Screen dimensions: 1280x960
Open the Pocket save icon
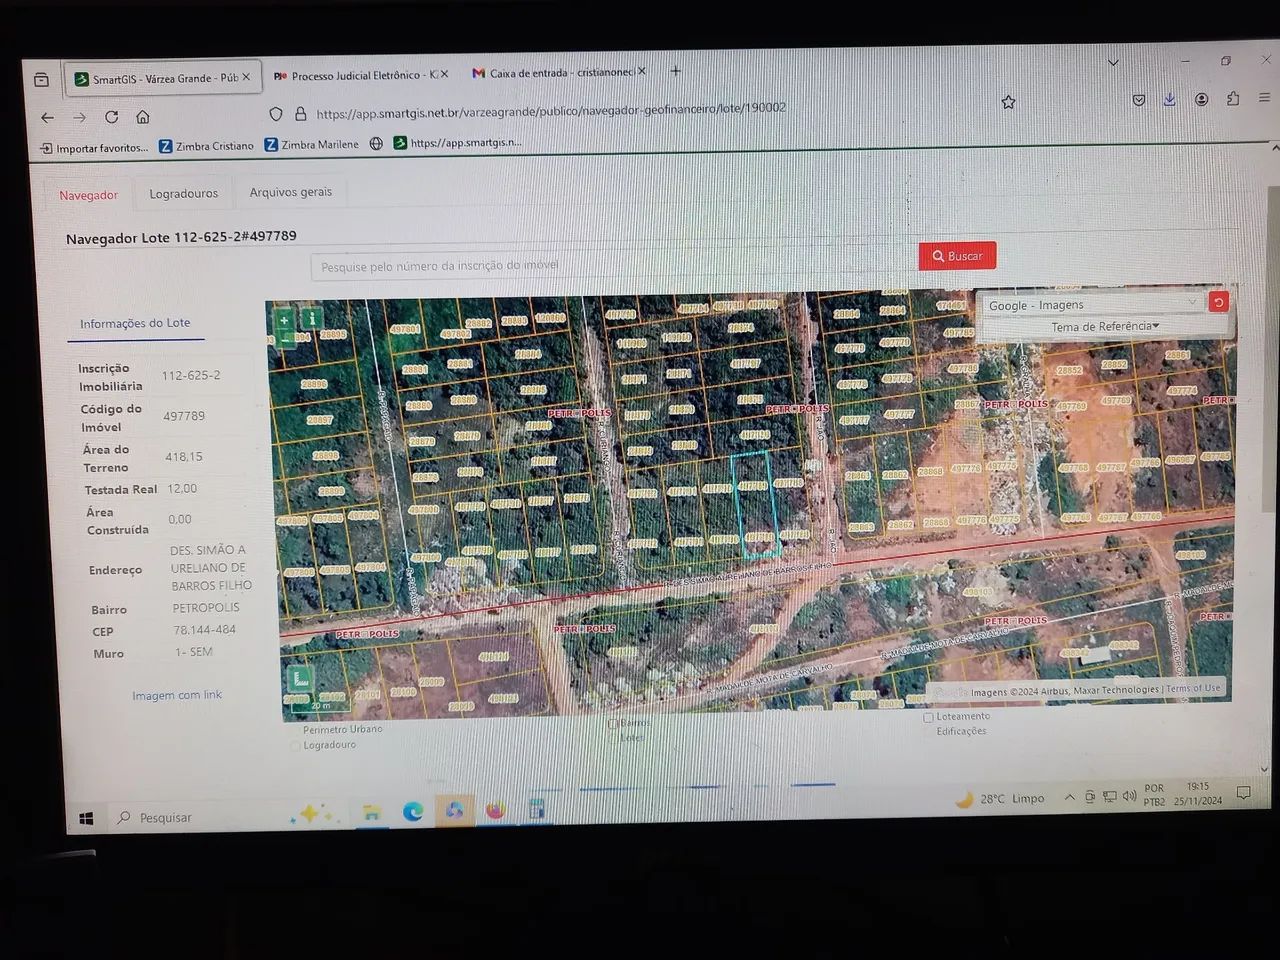(x=1139, y=100)
